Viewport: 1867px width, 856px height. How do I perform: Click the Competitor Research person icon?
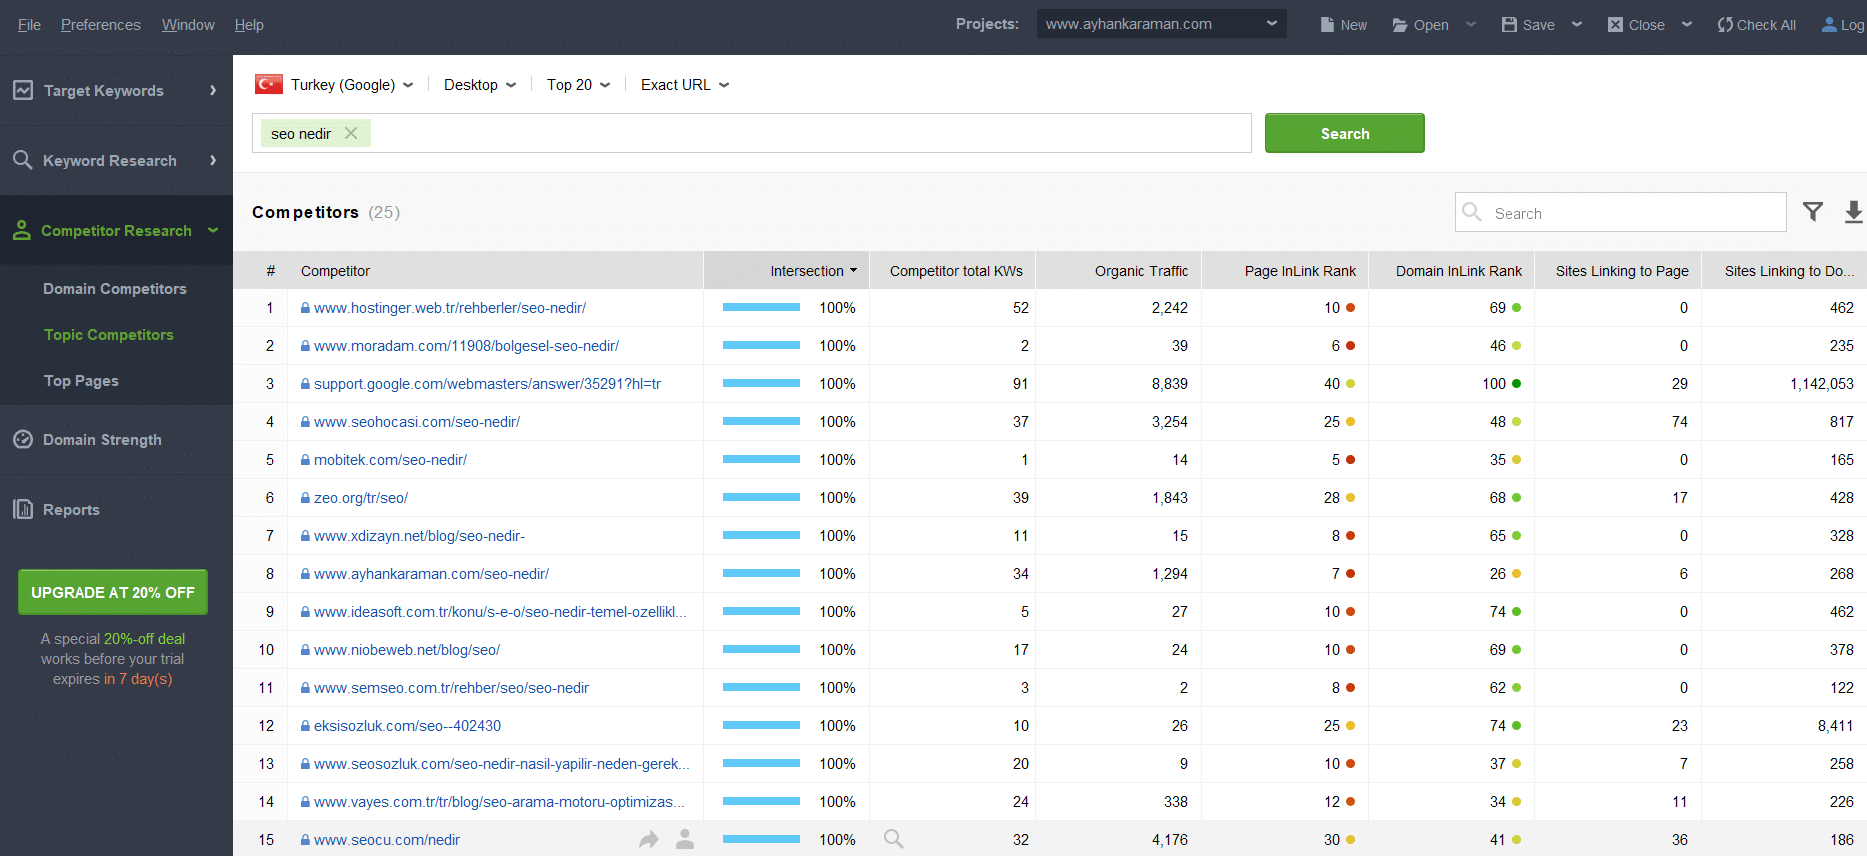22,230
